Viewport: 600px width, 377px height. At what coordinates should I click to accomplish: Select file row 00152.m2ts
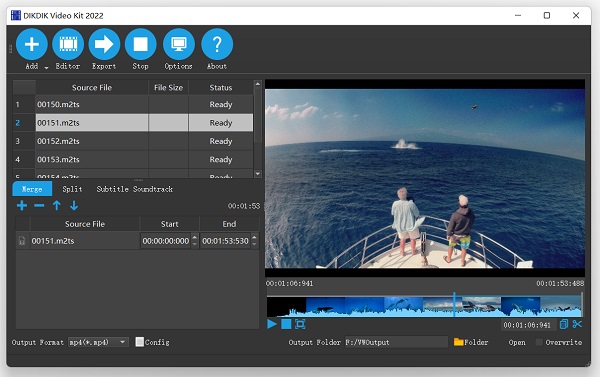tap(133, 141)
